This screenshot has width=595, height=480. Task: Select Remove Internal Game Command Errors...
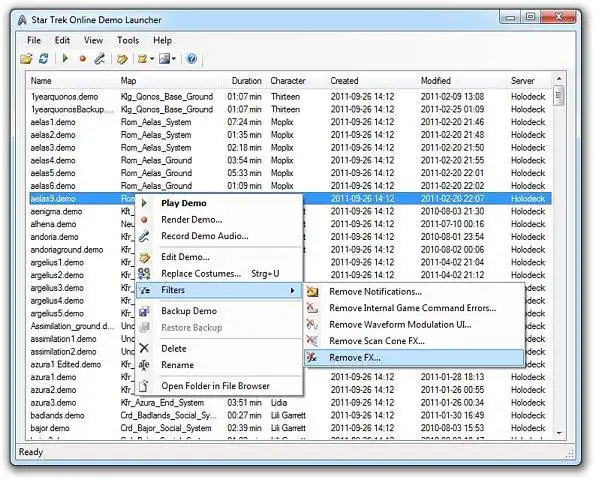(x=414, y=308)
